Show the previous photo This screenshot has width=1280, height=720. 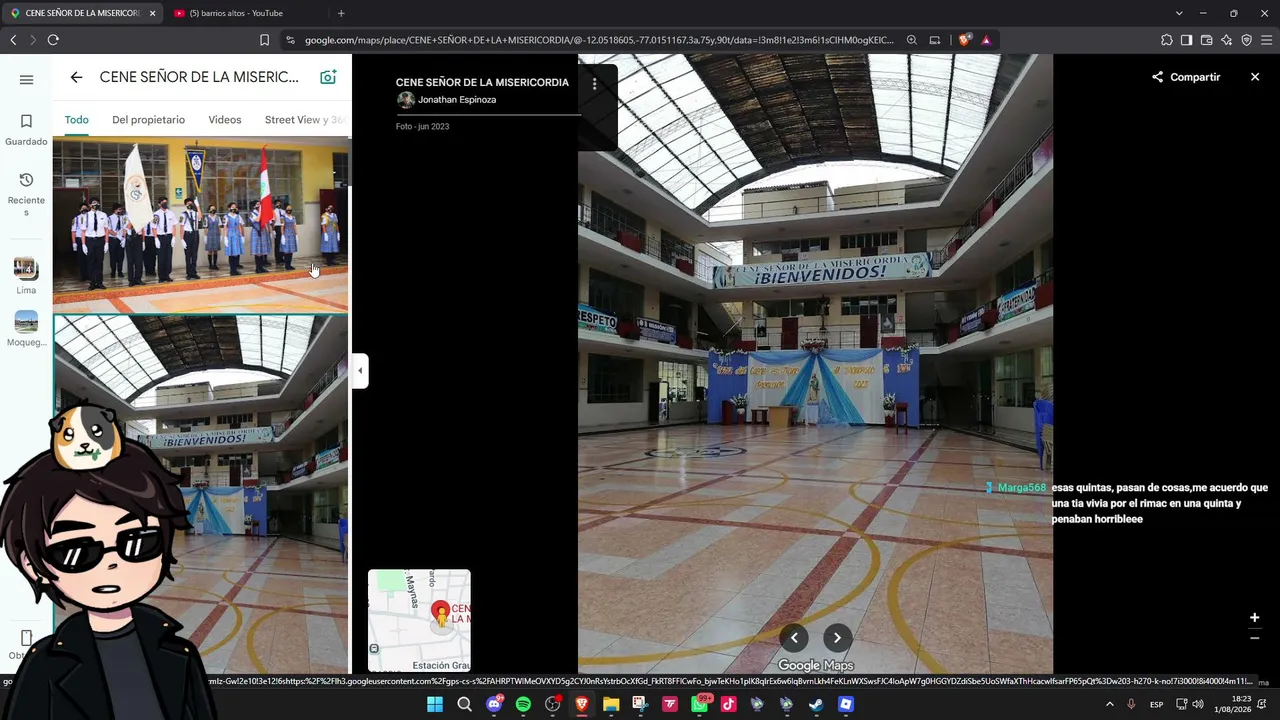pos(794,638)
